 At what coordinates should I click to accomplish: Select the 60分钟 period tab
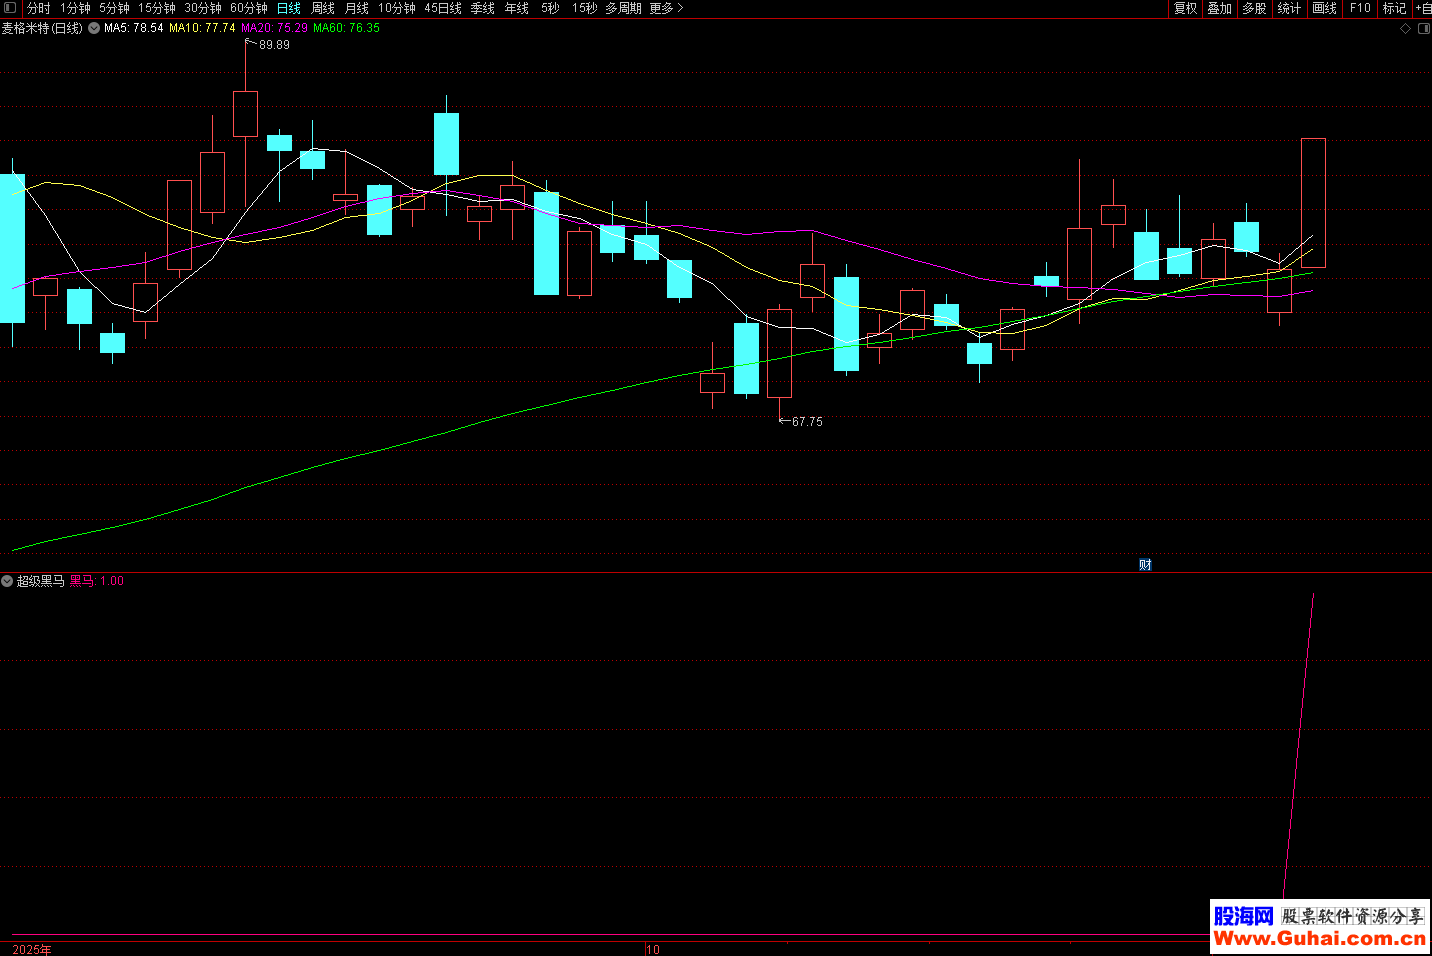(249, 8)
